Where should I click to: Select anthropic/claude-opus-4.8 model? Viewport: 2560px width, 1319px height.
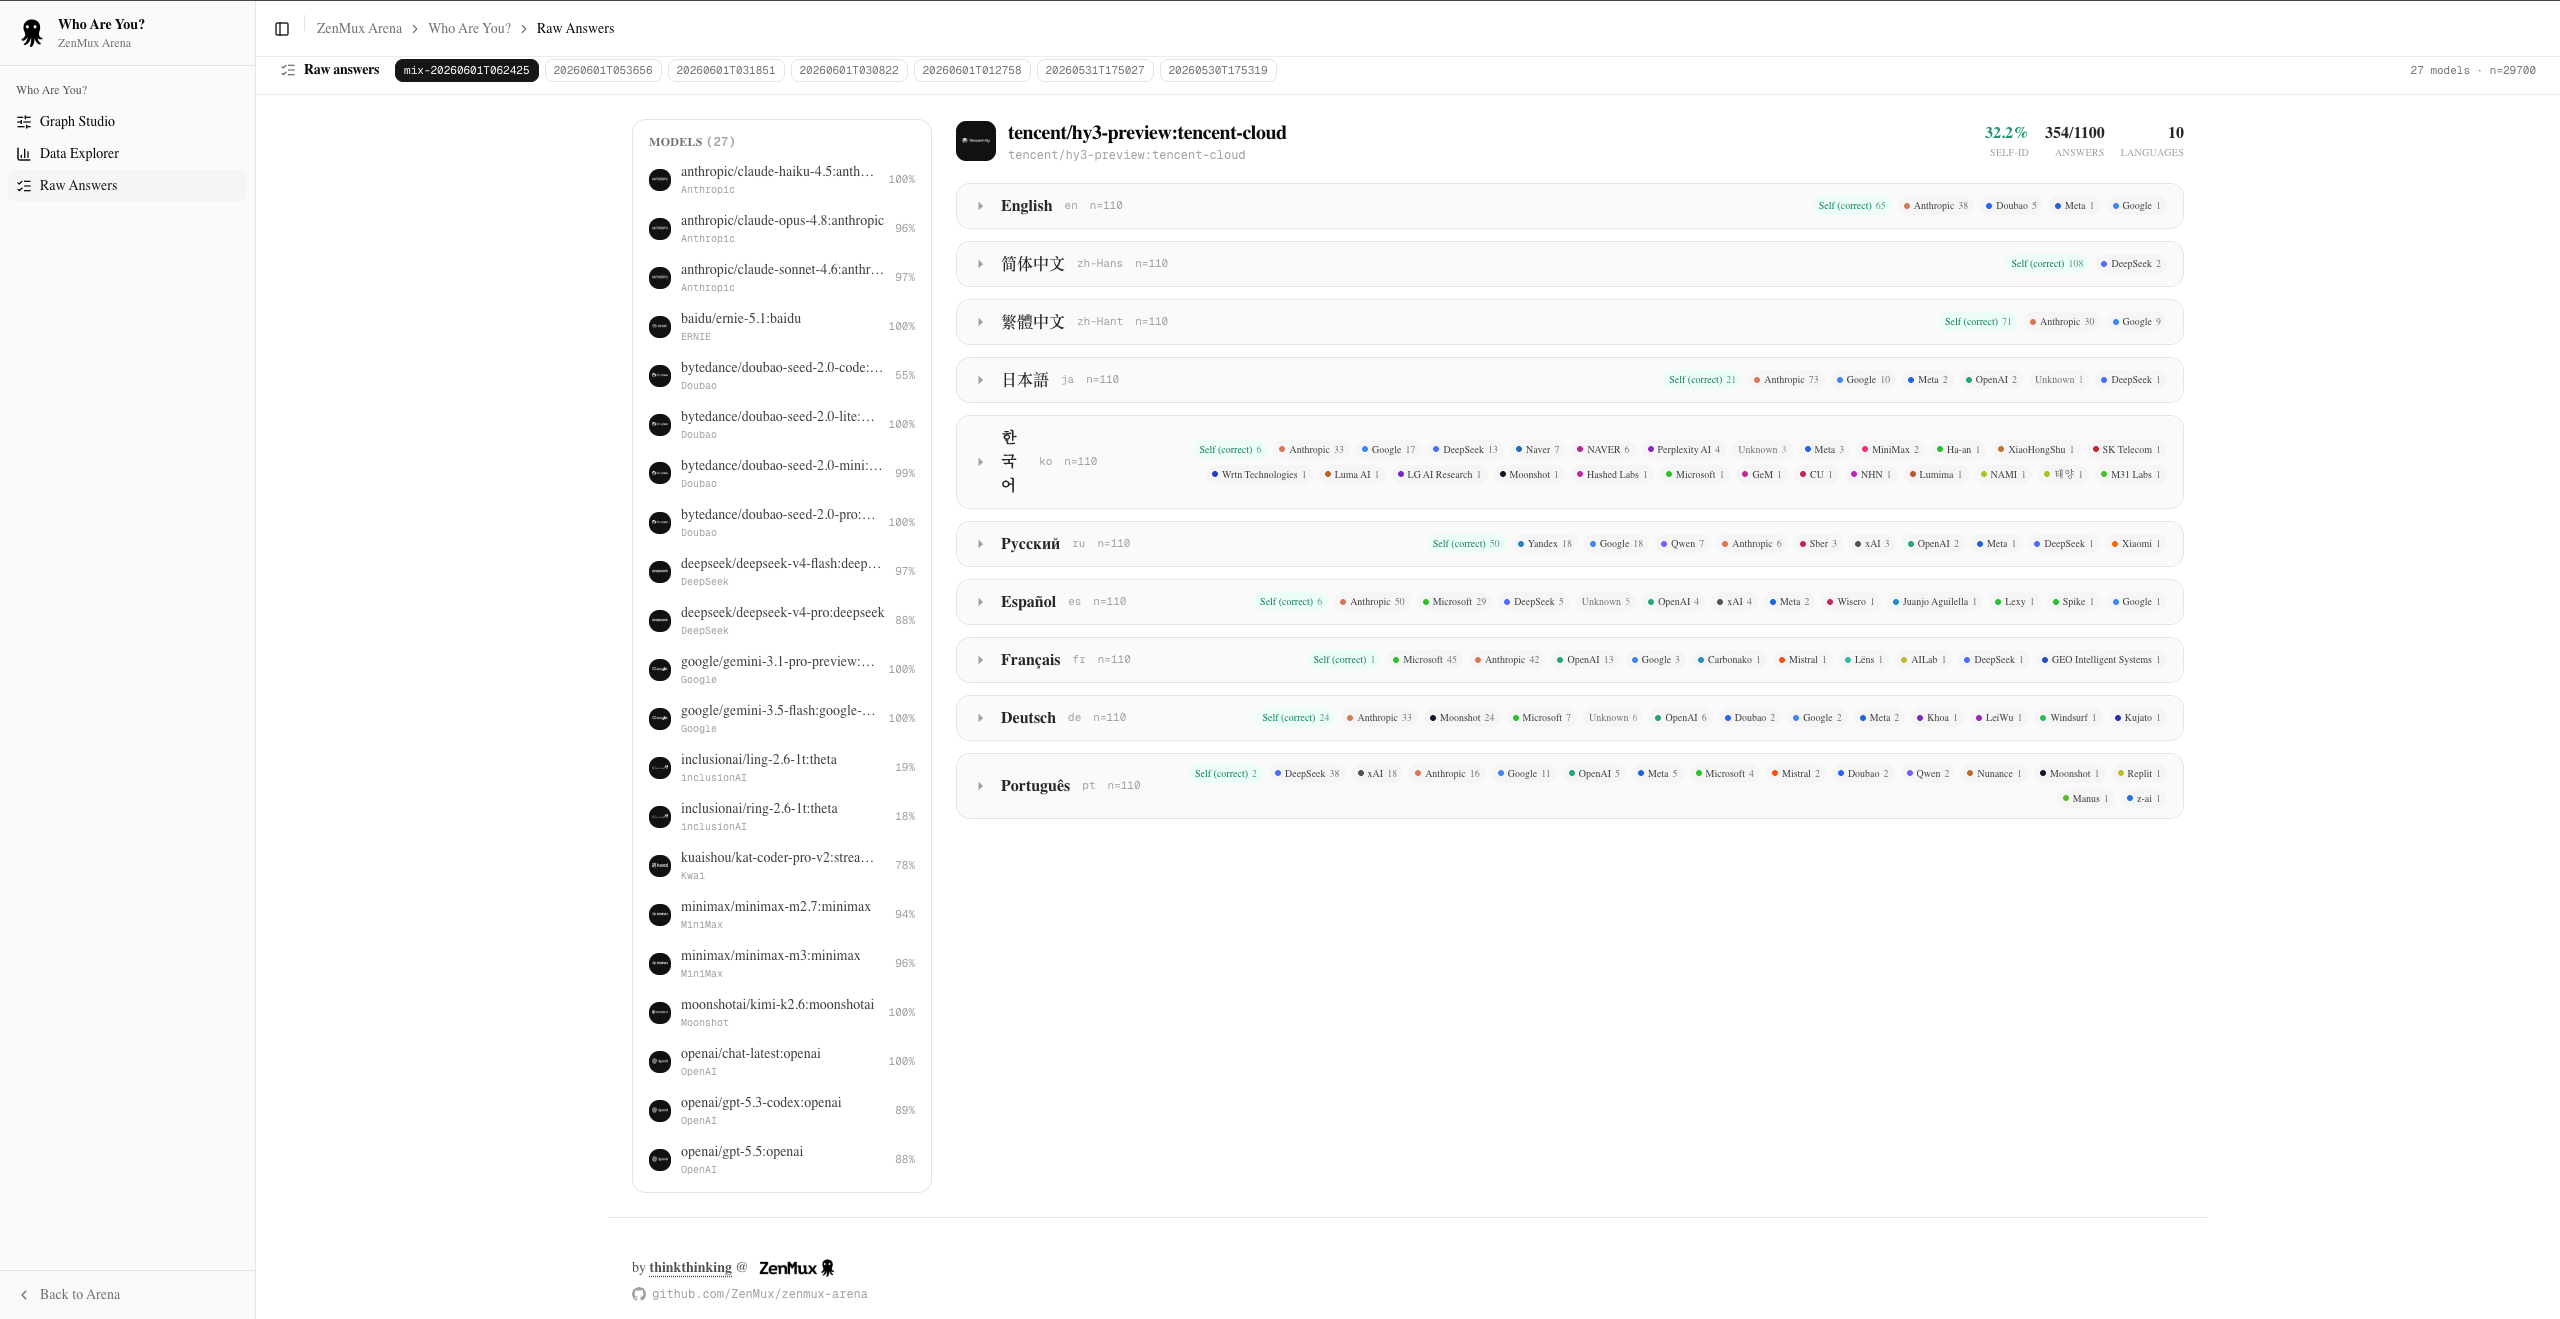pos(782,229)
